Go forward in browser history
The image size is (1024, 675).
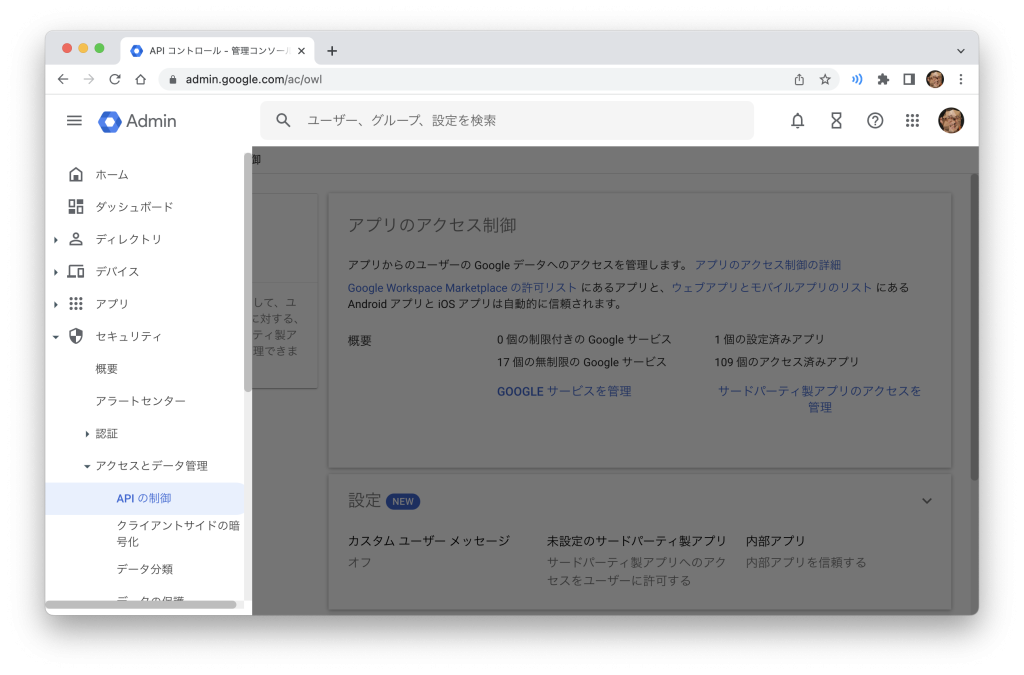point(89,79)
